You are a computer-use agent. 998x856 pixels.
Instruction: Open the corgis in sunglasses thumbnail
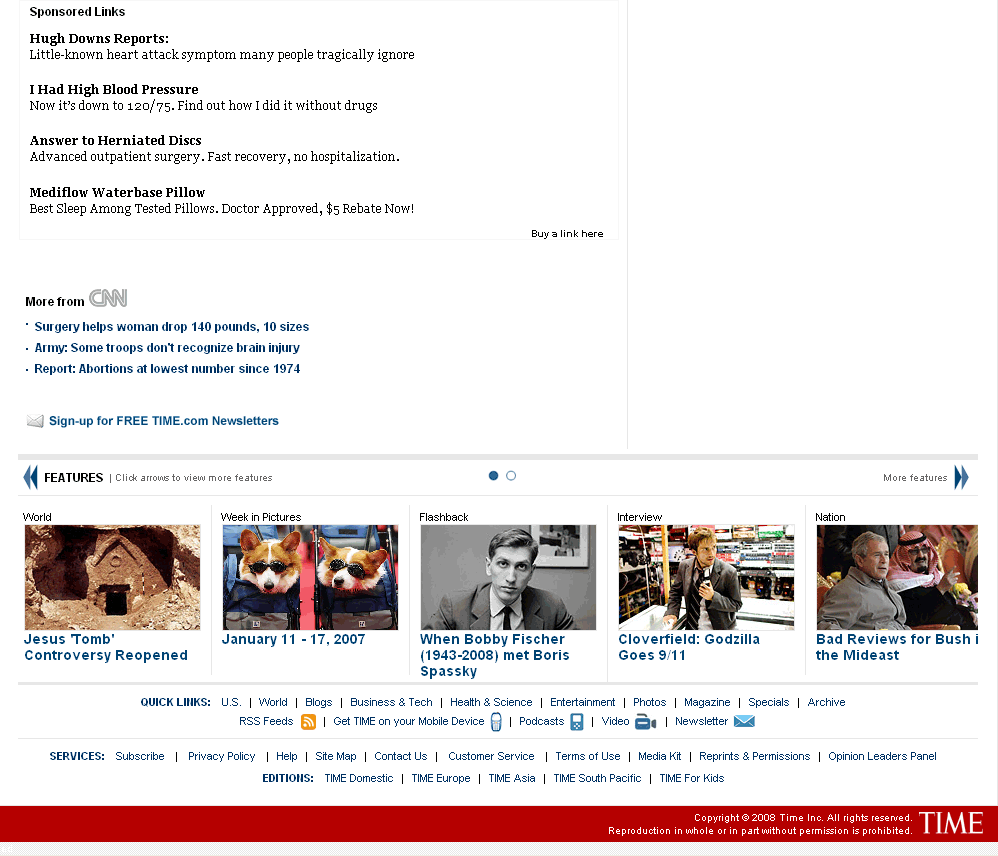point(310,577)
